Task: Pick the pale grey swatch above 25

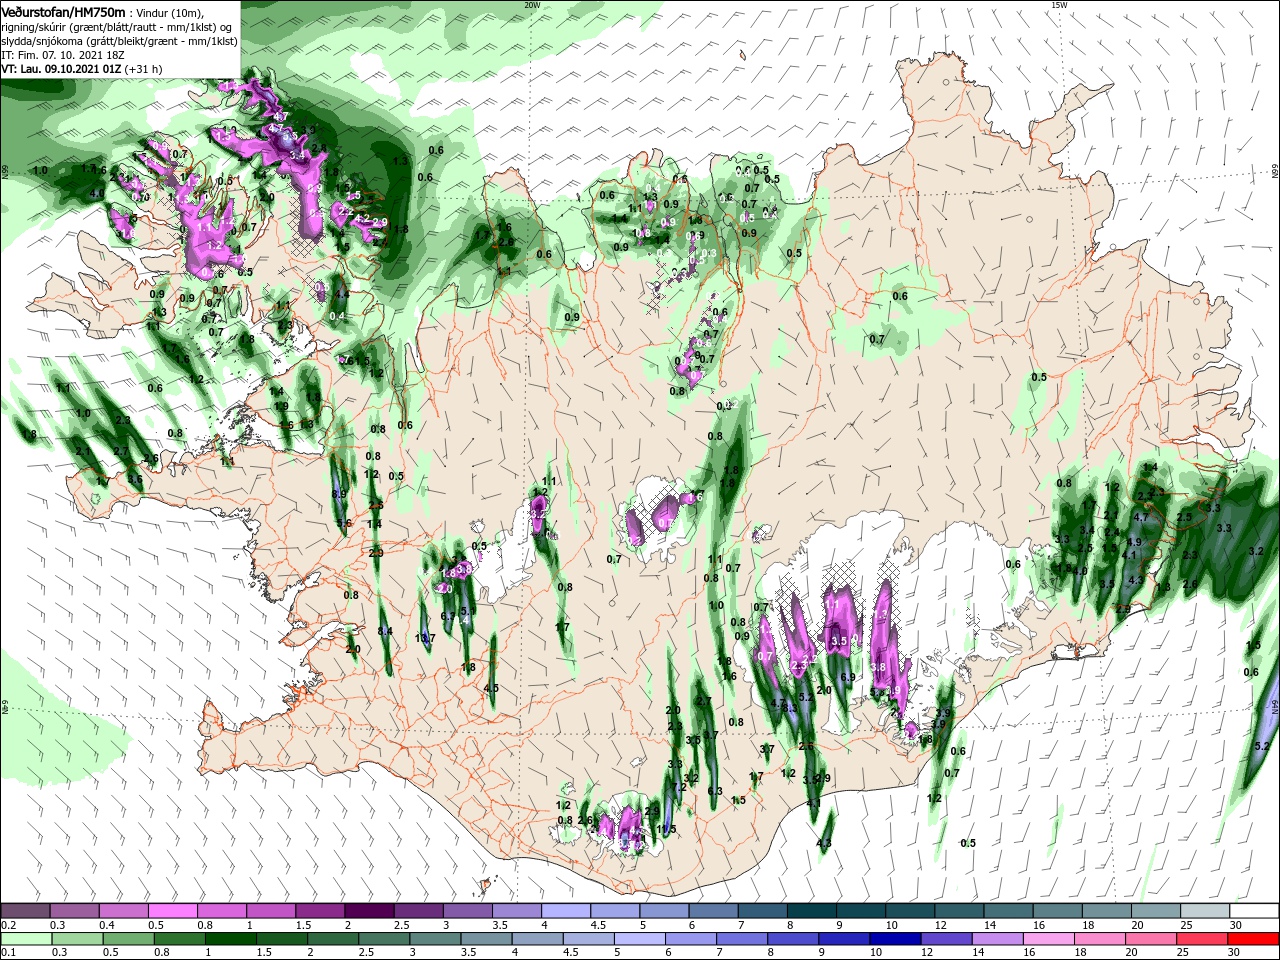Action: 1205,910
